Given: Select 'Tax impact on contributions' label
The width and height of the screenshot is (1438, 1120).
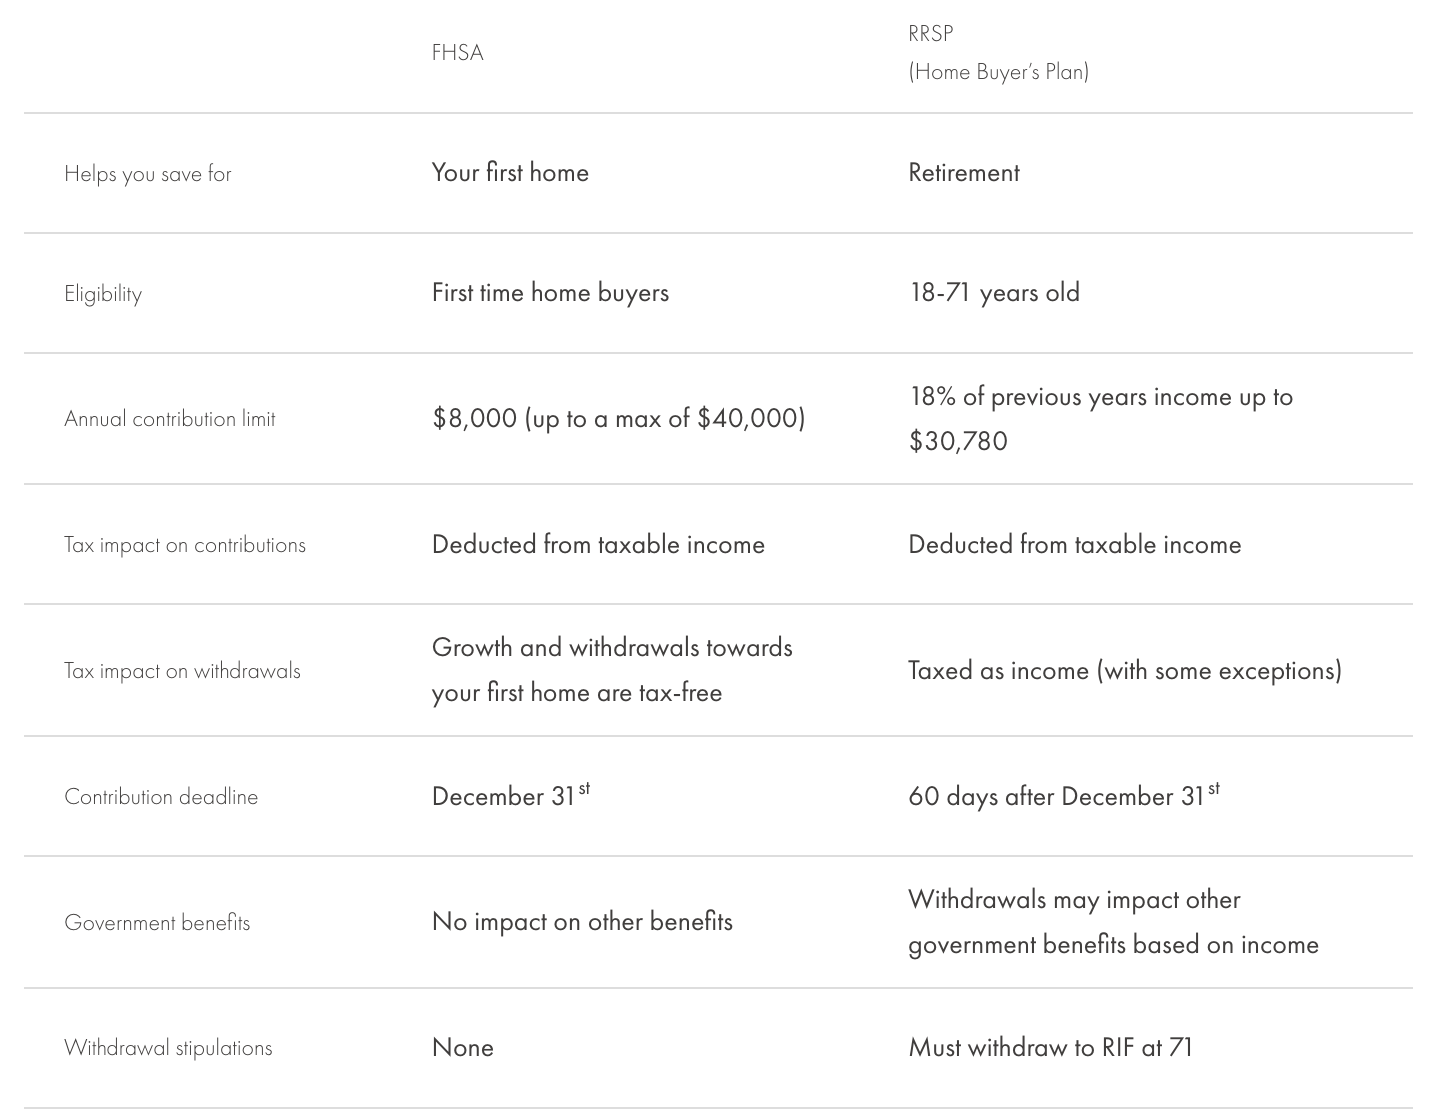Looking at the screenshot, I should pos(185,545).
